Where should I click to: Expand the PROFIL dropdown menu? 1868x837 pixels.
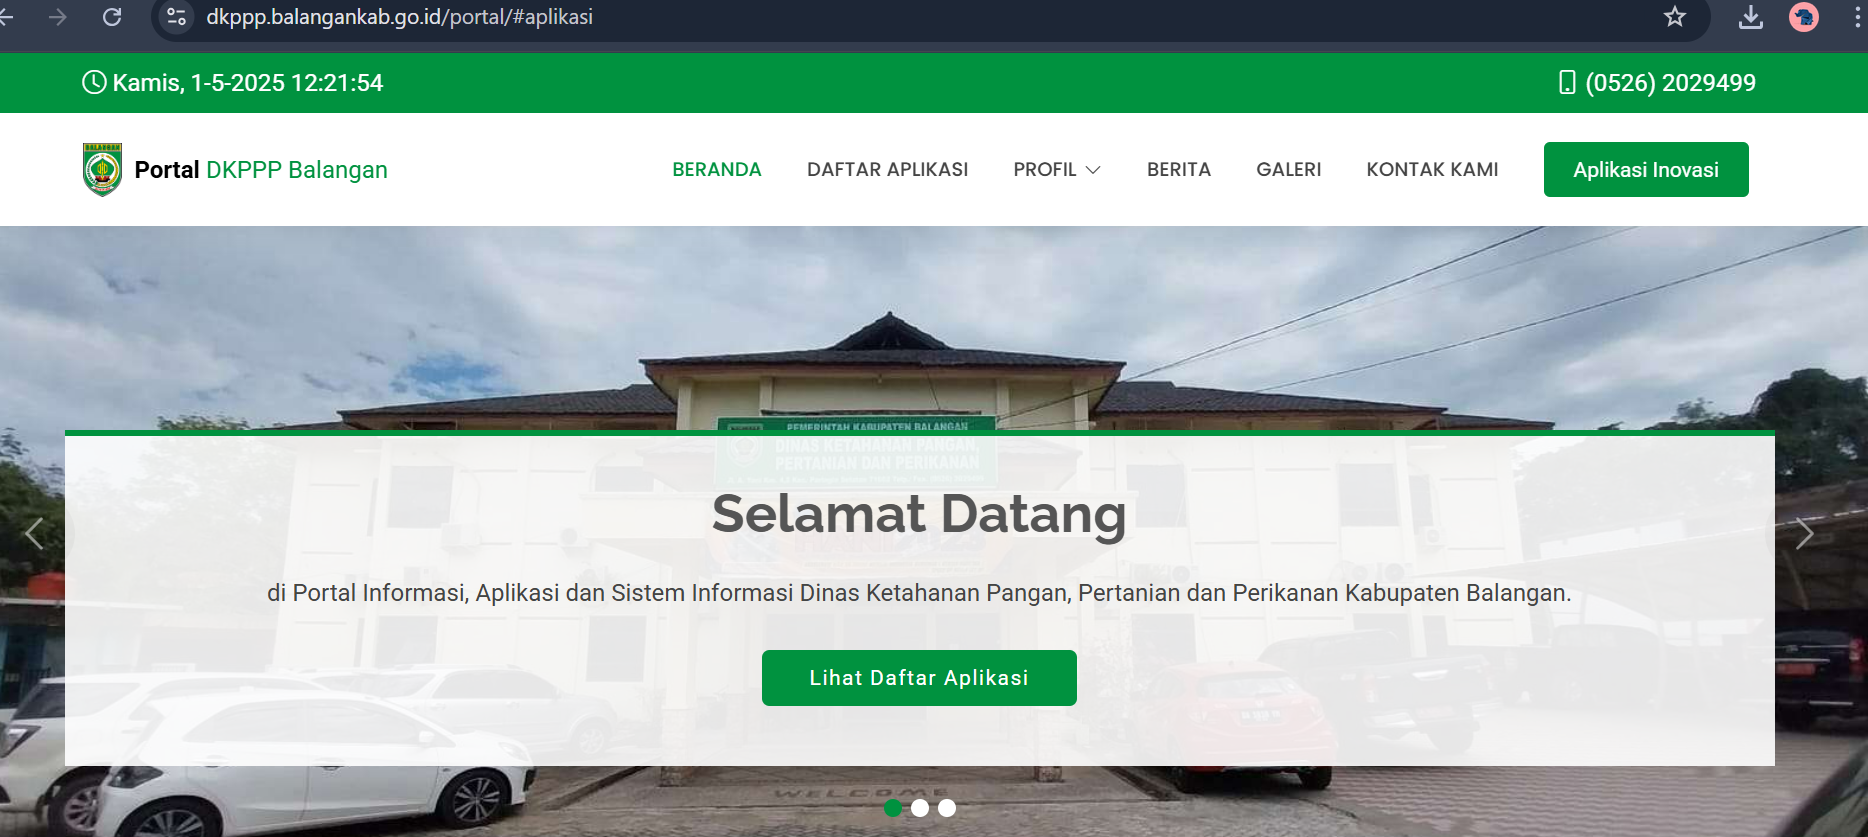[x=1057, y=170]
